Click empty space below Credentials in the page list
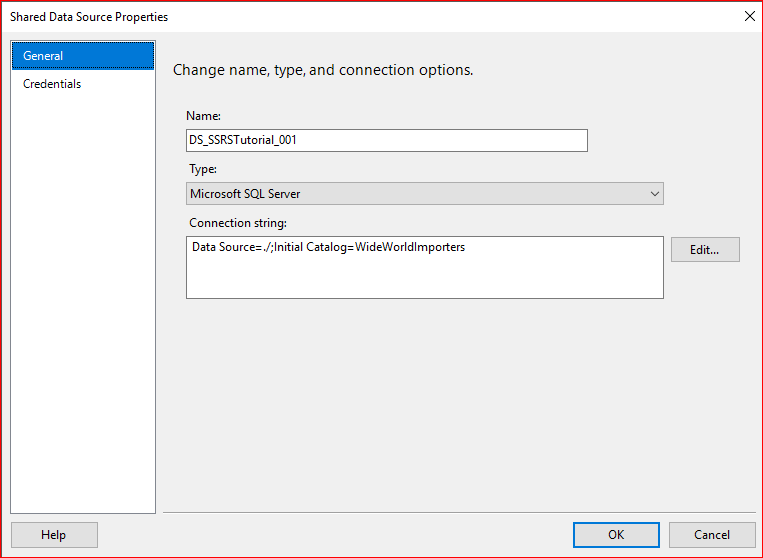The image size is (763, 558). pos(83,300)
